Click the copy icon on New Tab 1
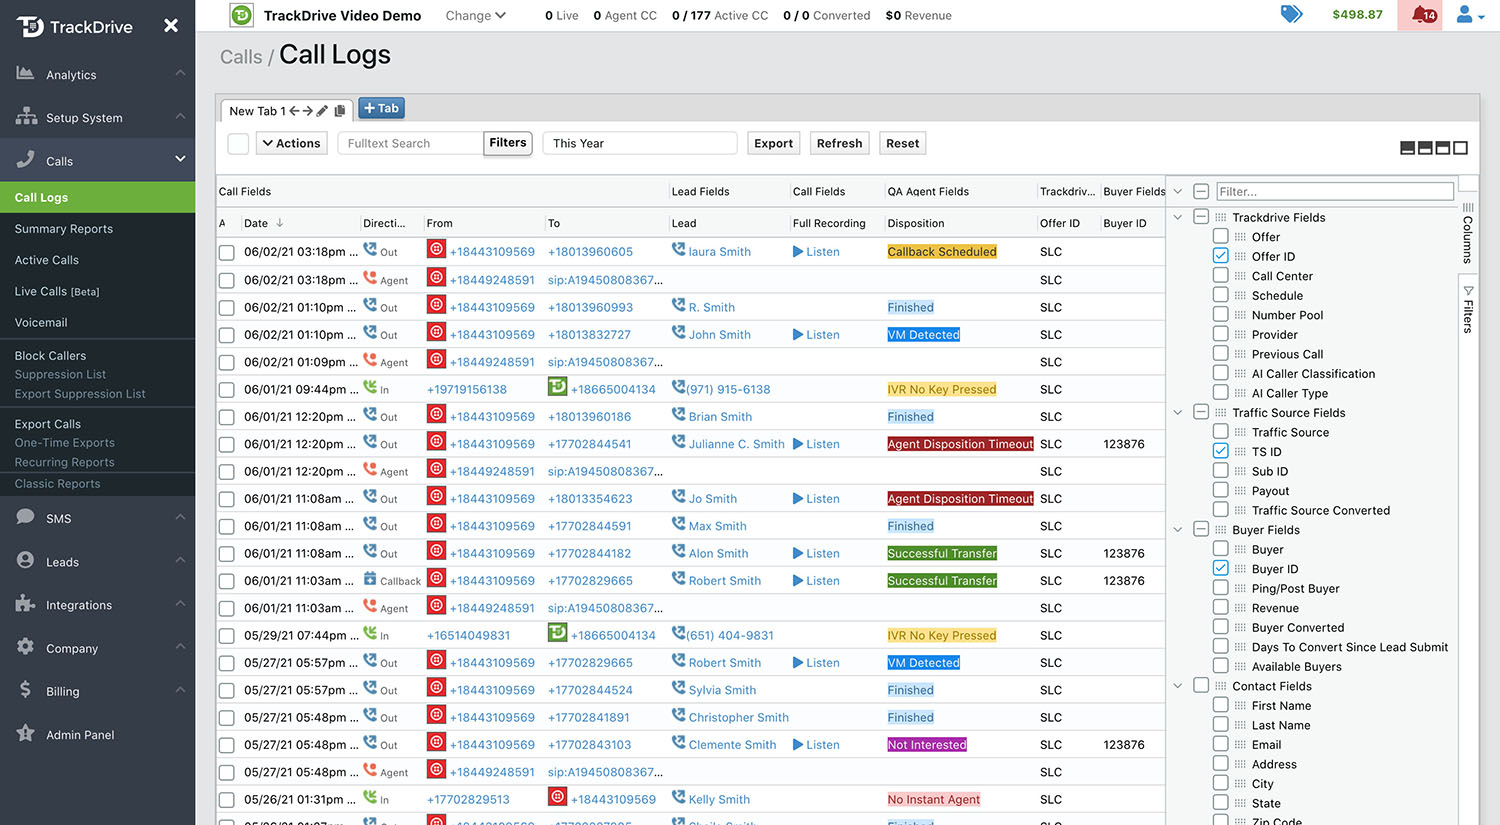The height and width of the screenshot is (825, 1500). click(340, 111)
